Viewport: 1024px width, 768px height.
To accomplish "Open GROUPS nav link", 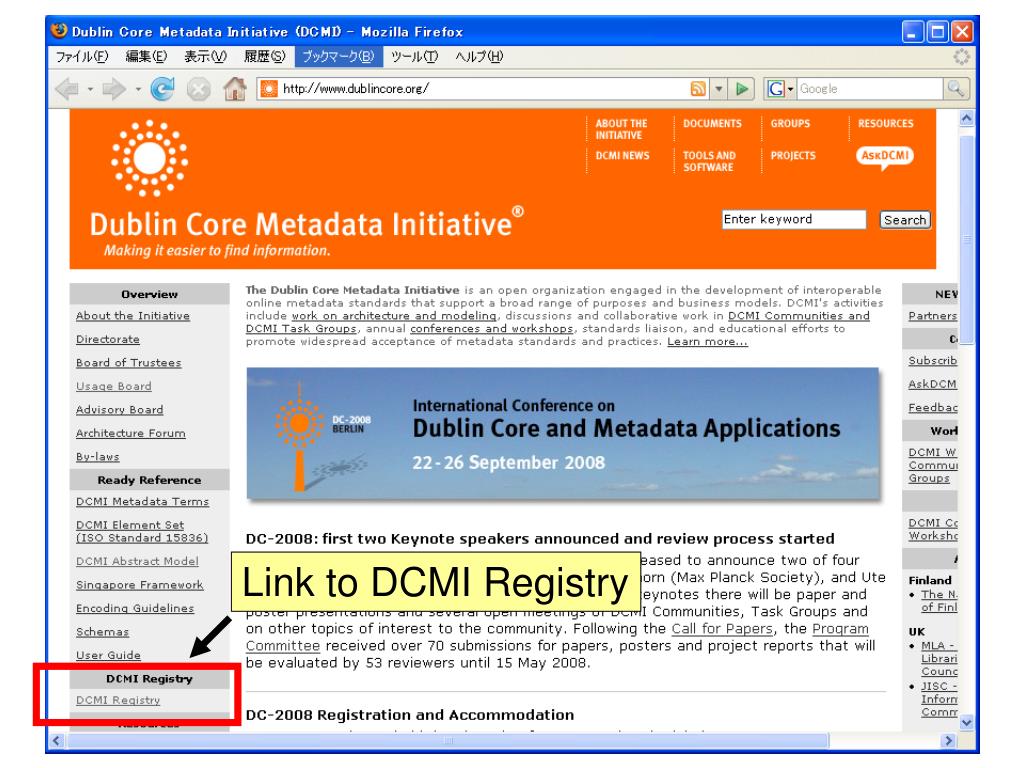I will pos(790,123).
